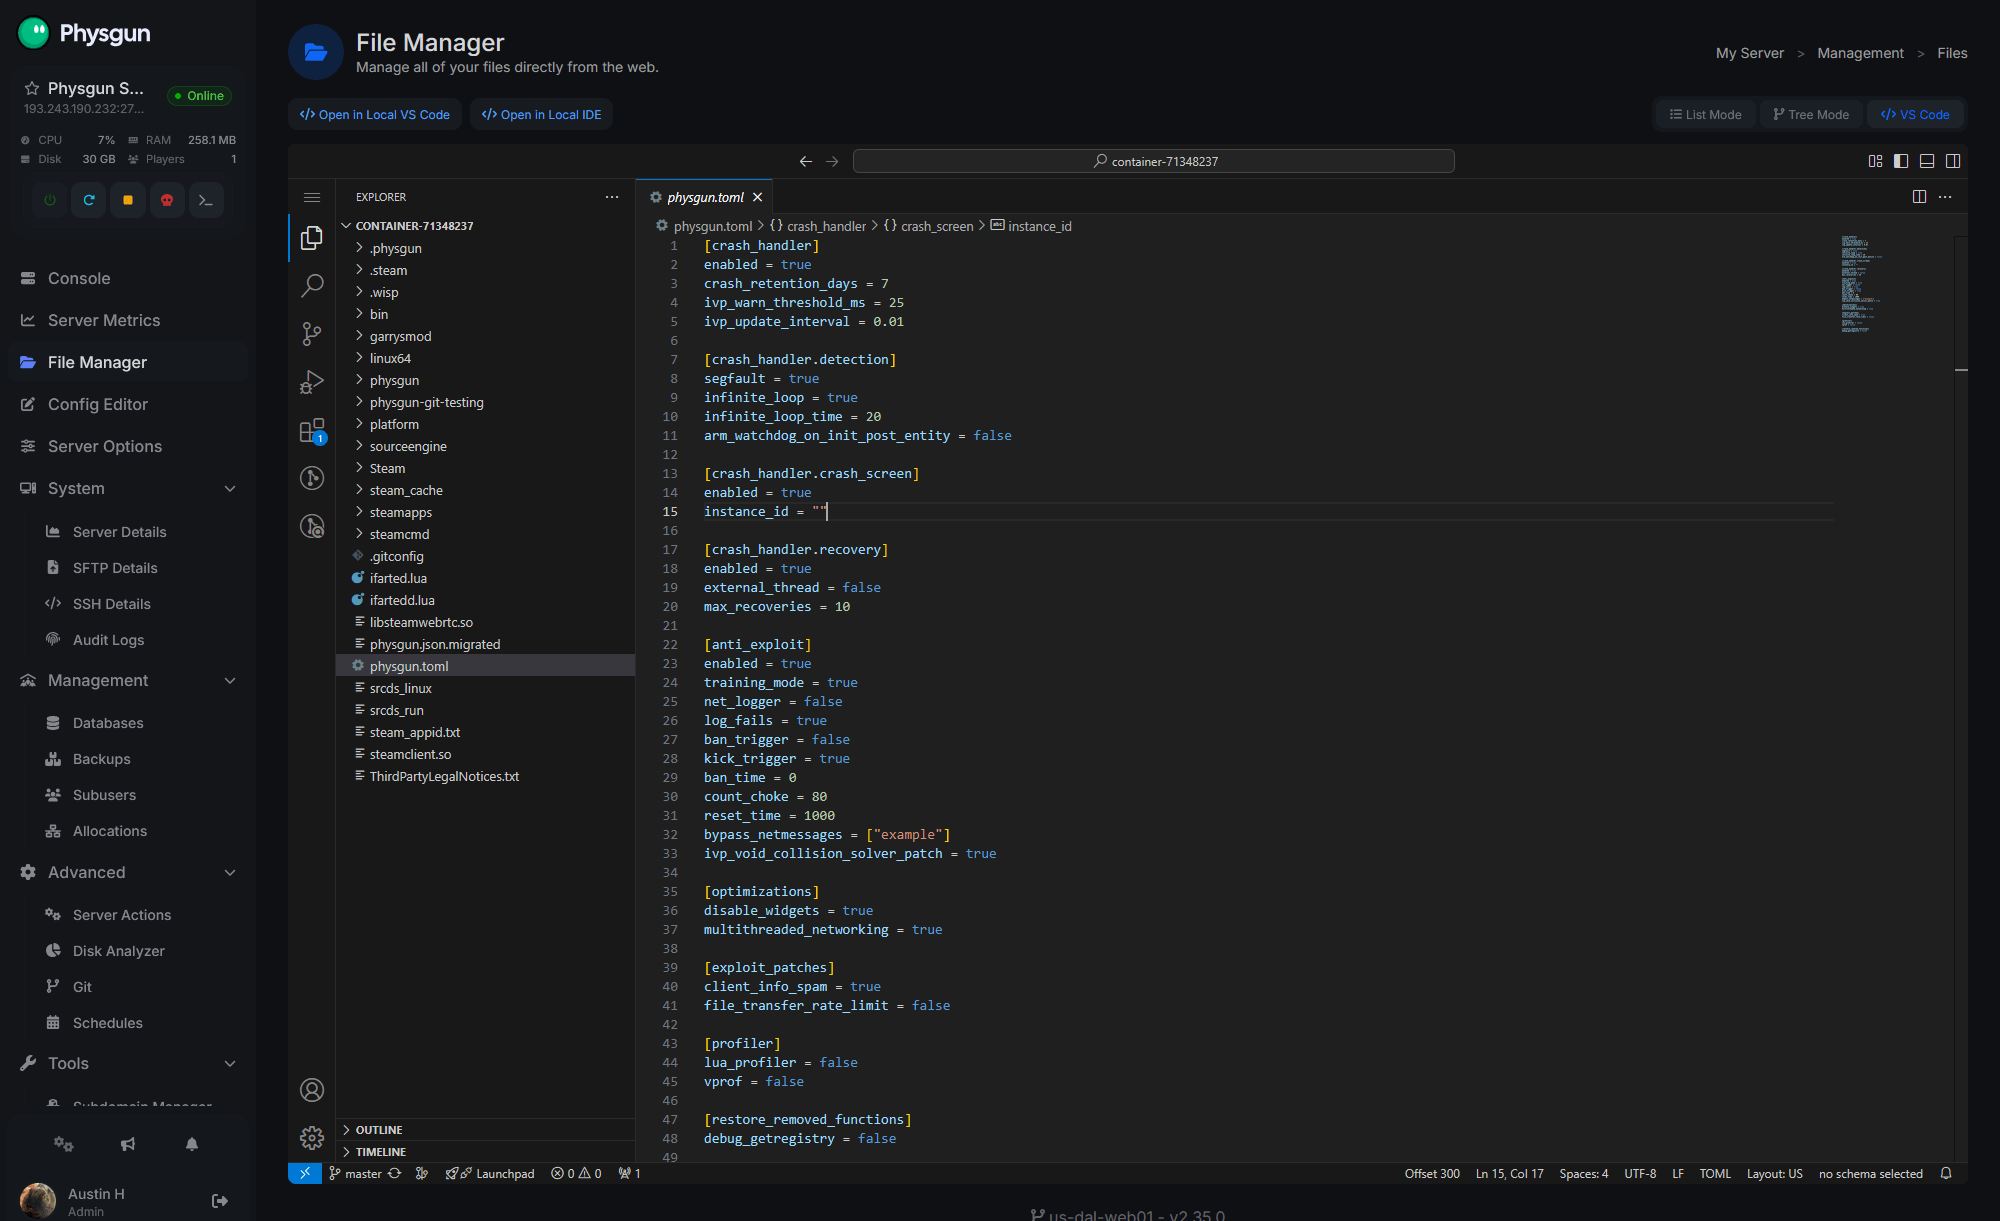Image resolution: width=2000 pixels, height=1221 pixels.
Task: Click the notifications bell in status bar
Action: (x=1946, y=1174)
